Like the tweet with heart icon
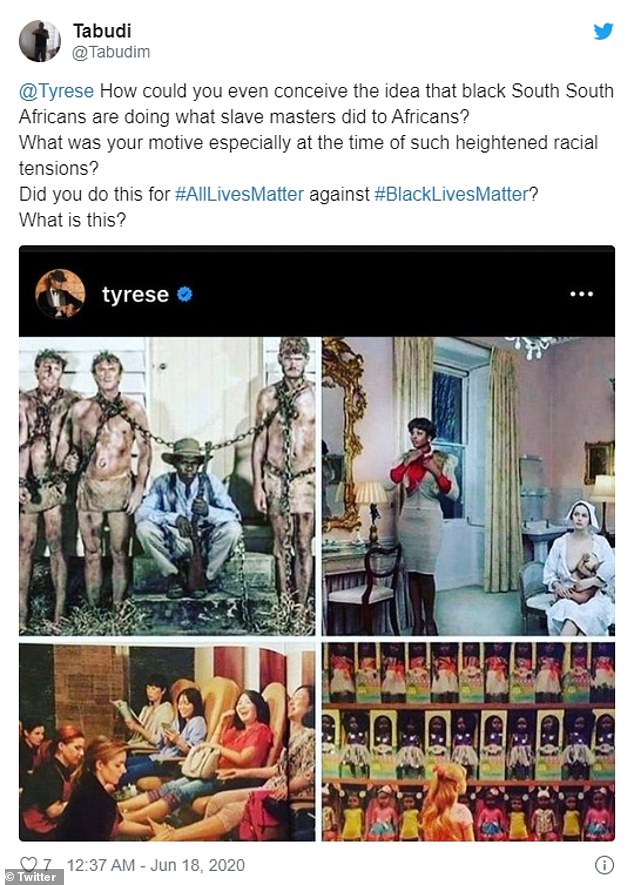This screenshot has width=634, height=885. pyautogui.click(x=28, y=864)
